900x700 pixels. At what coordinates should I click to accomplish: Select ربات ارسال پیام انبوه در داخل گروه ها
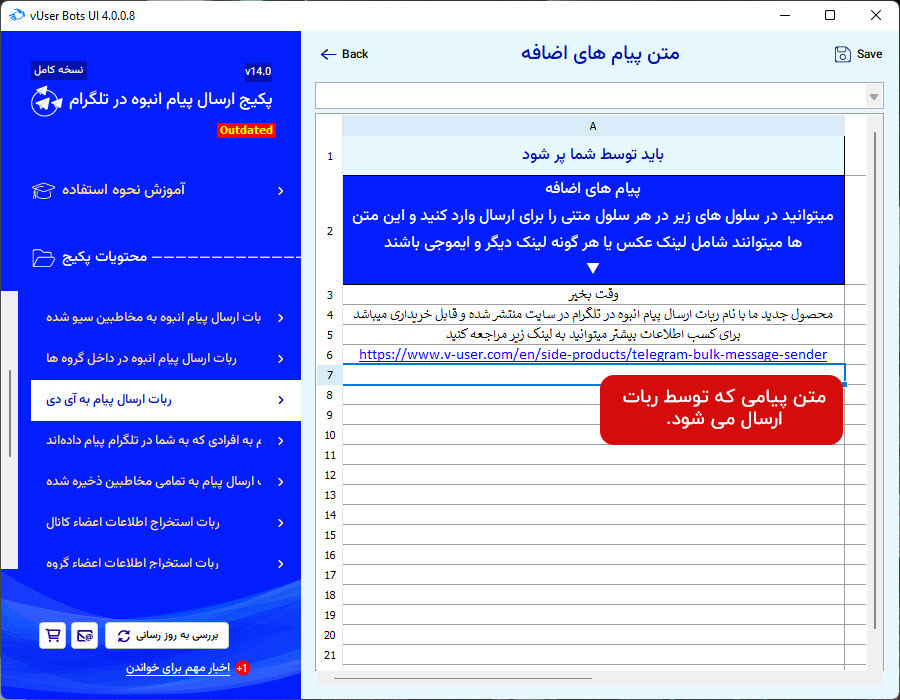[166, 359]
